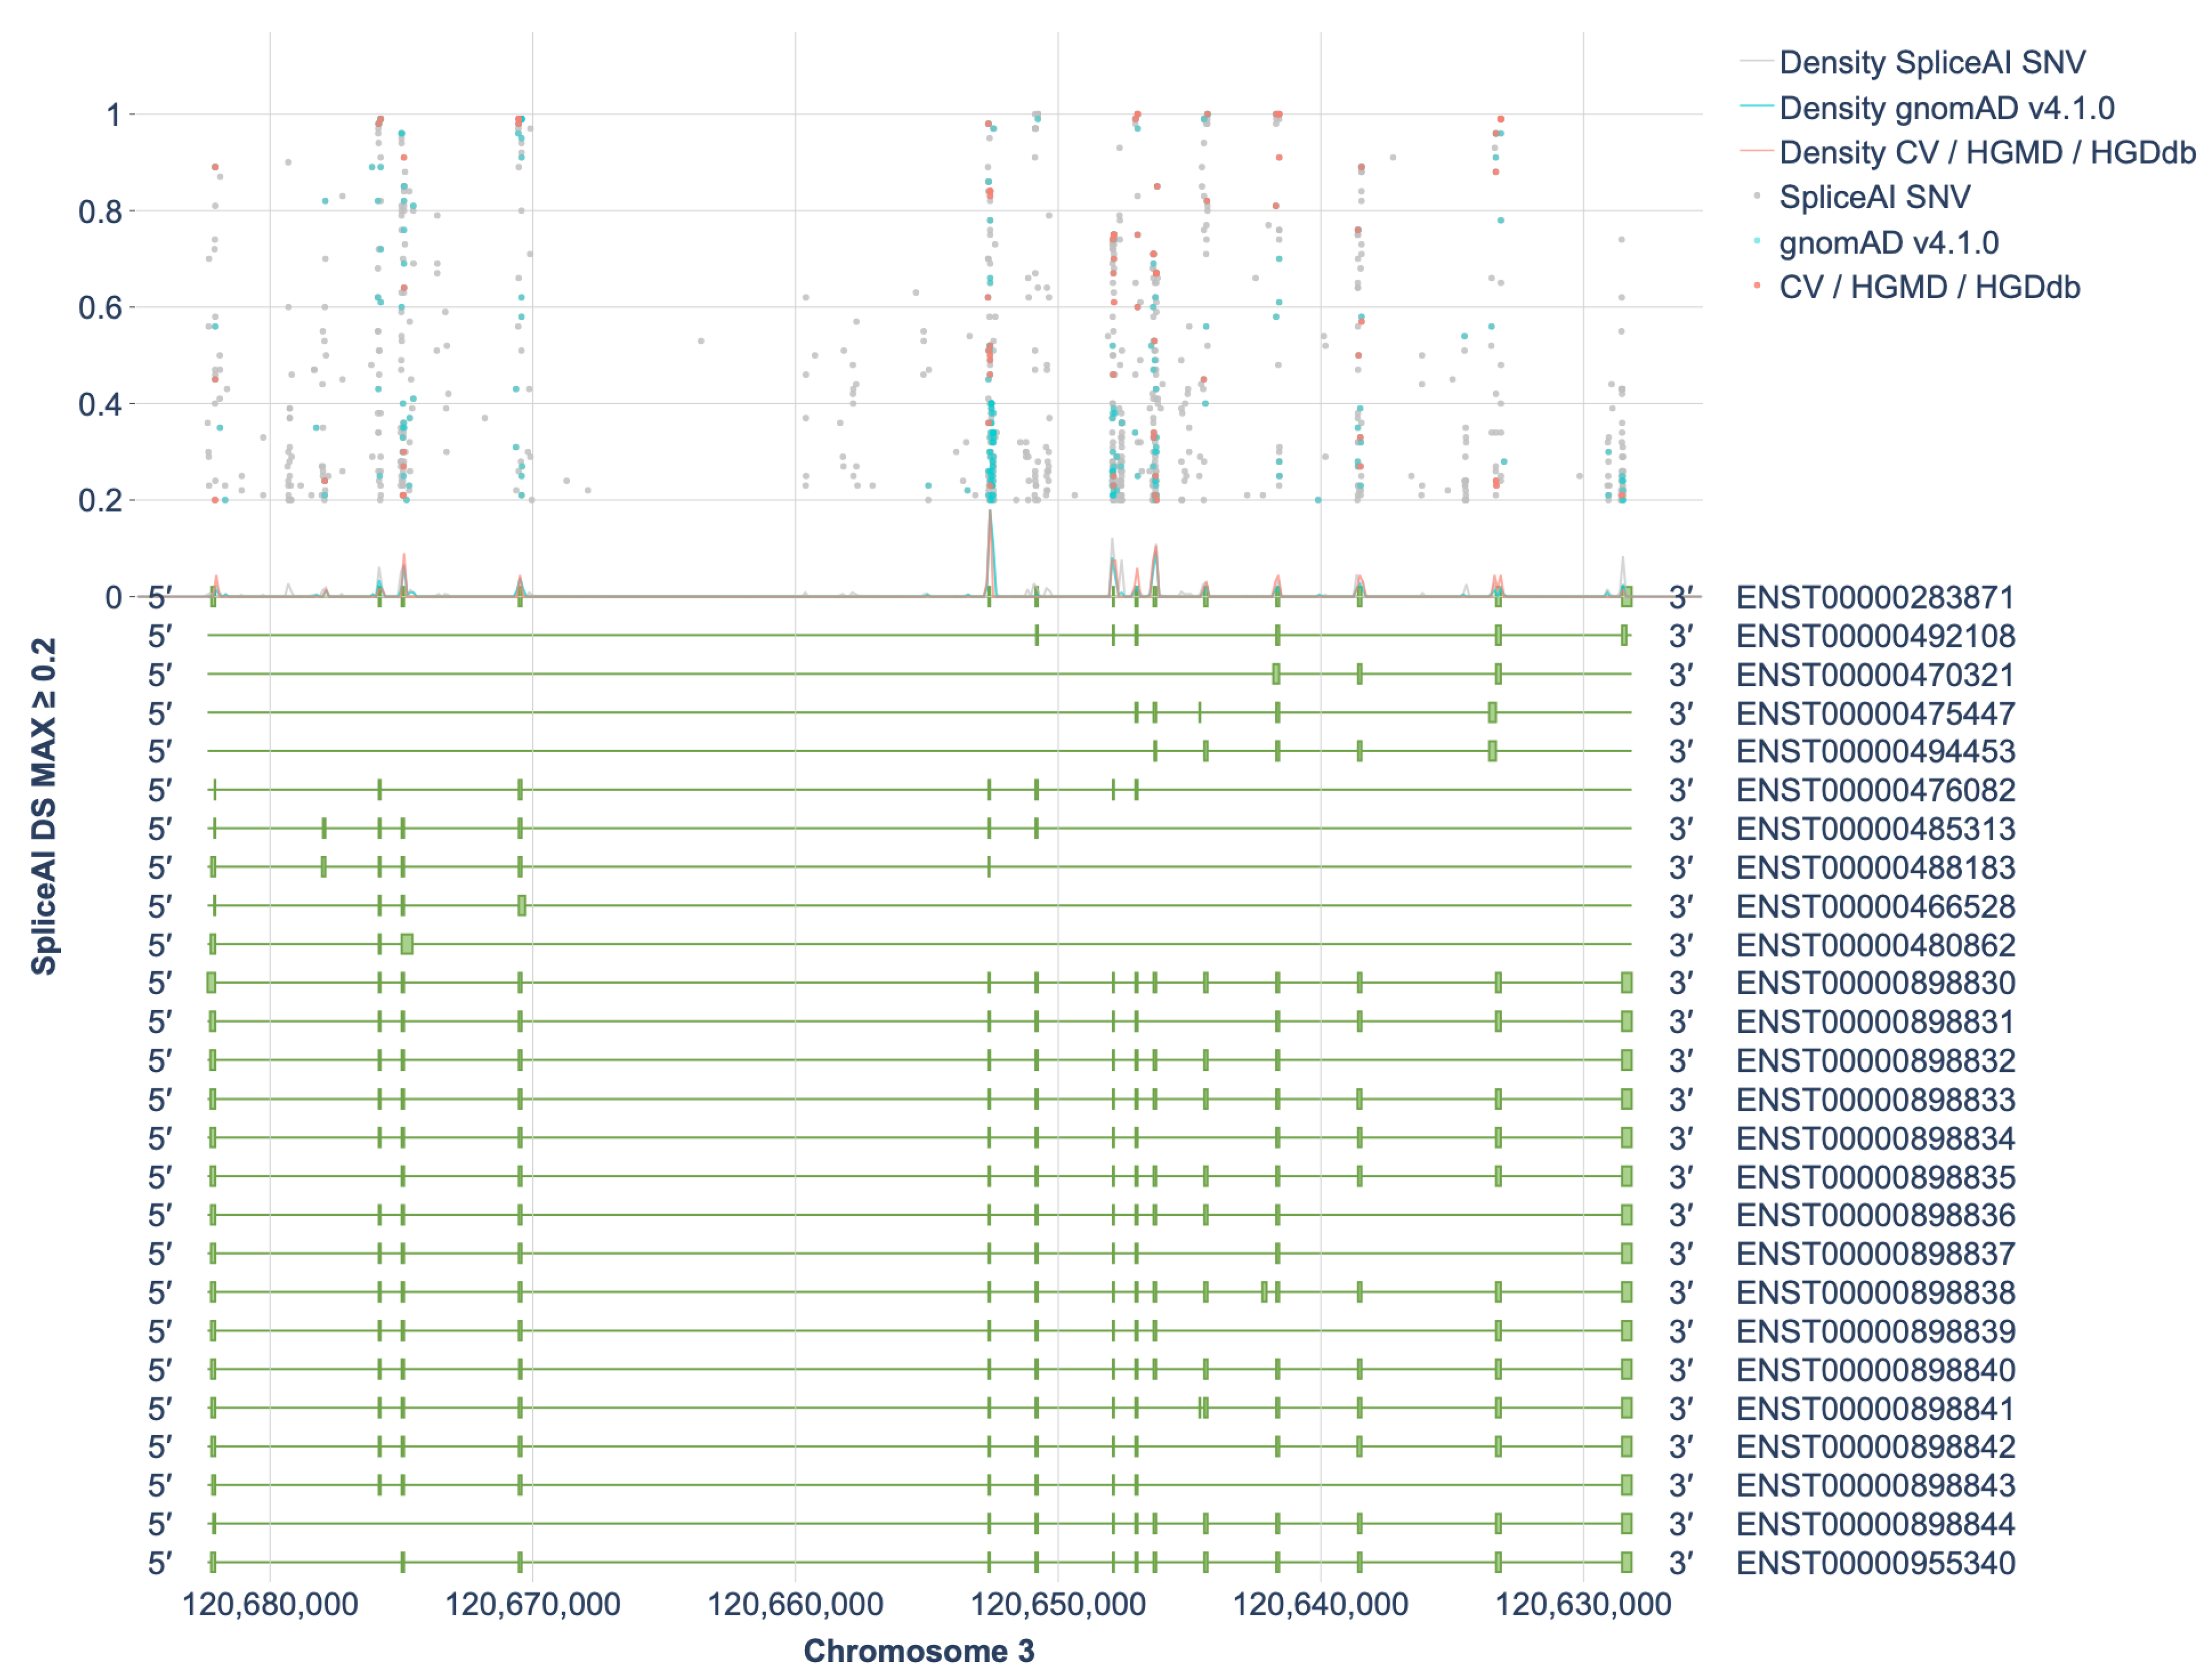Viewport: 2210px width, 1680px height.
Task: Click transcript label ENST00000898838
Action: (x=1875, y=1292)
